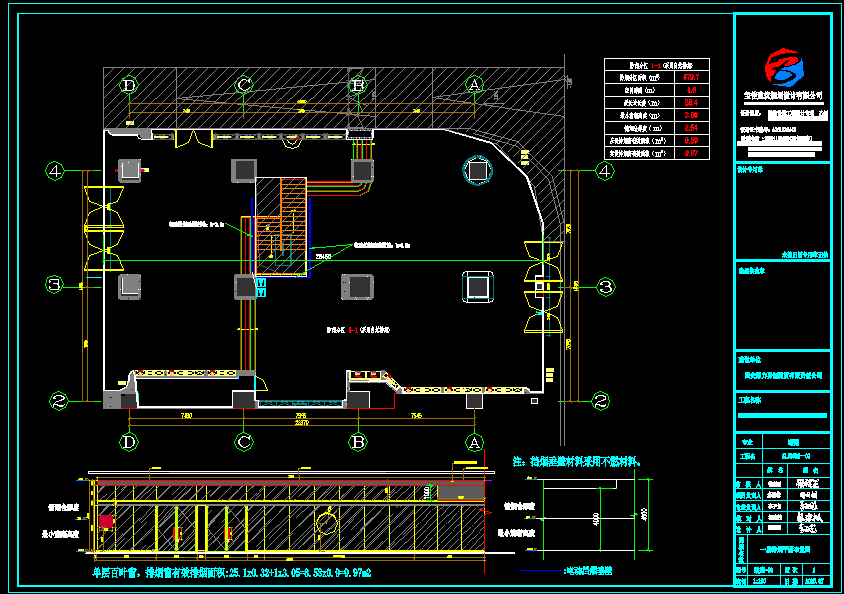The width and height of the screenshot is (844, 594).
Task: Click the yellow circle in elevation view
Action: [x=326, y=522]
